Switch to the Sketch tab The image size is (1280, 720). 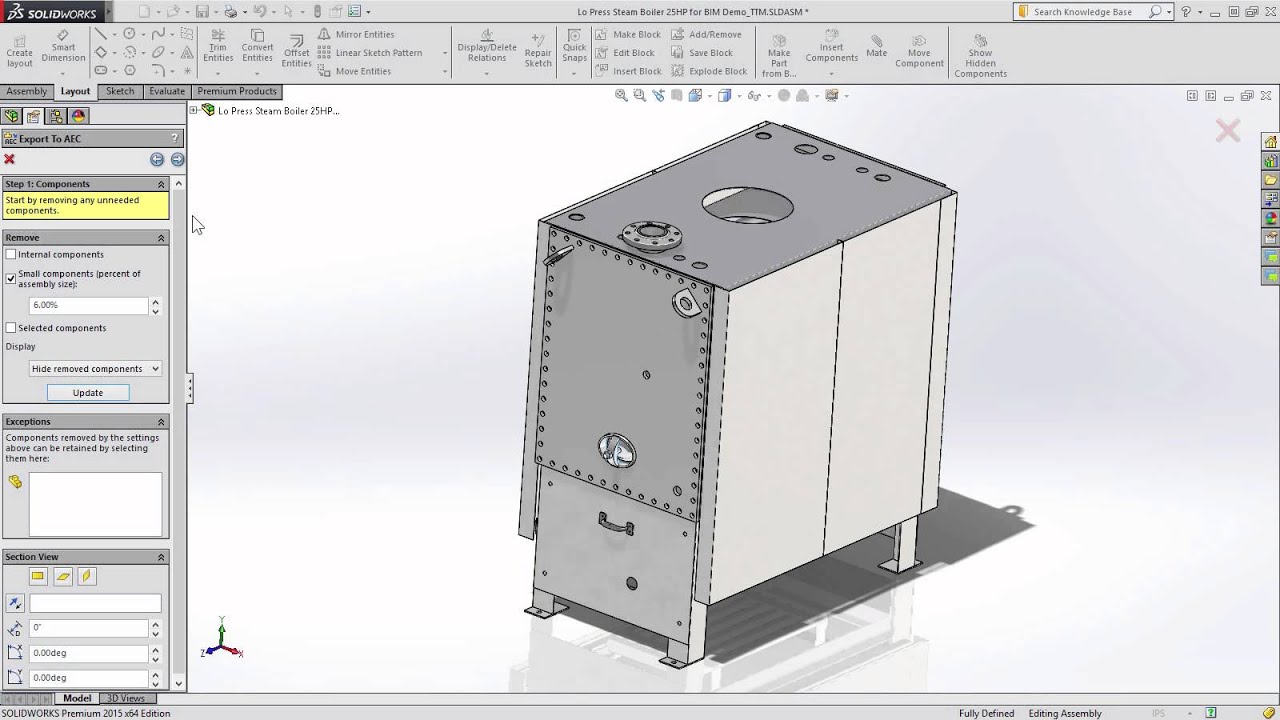pos(120,91)
